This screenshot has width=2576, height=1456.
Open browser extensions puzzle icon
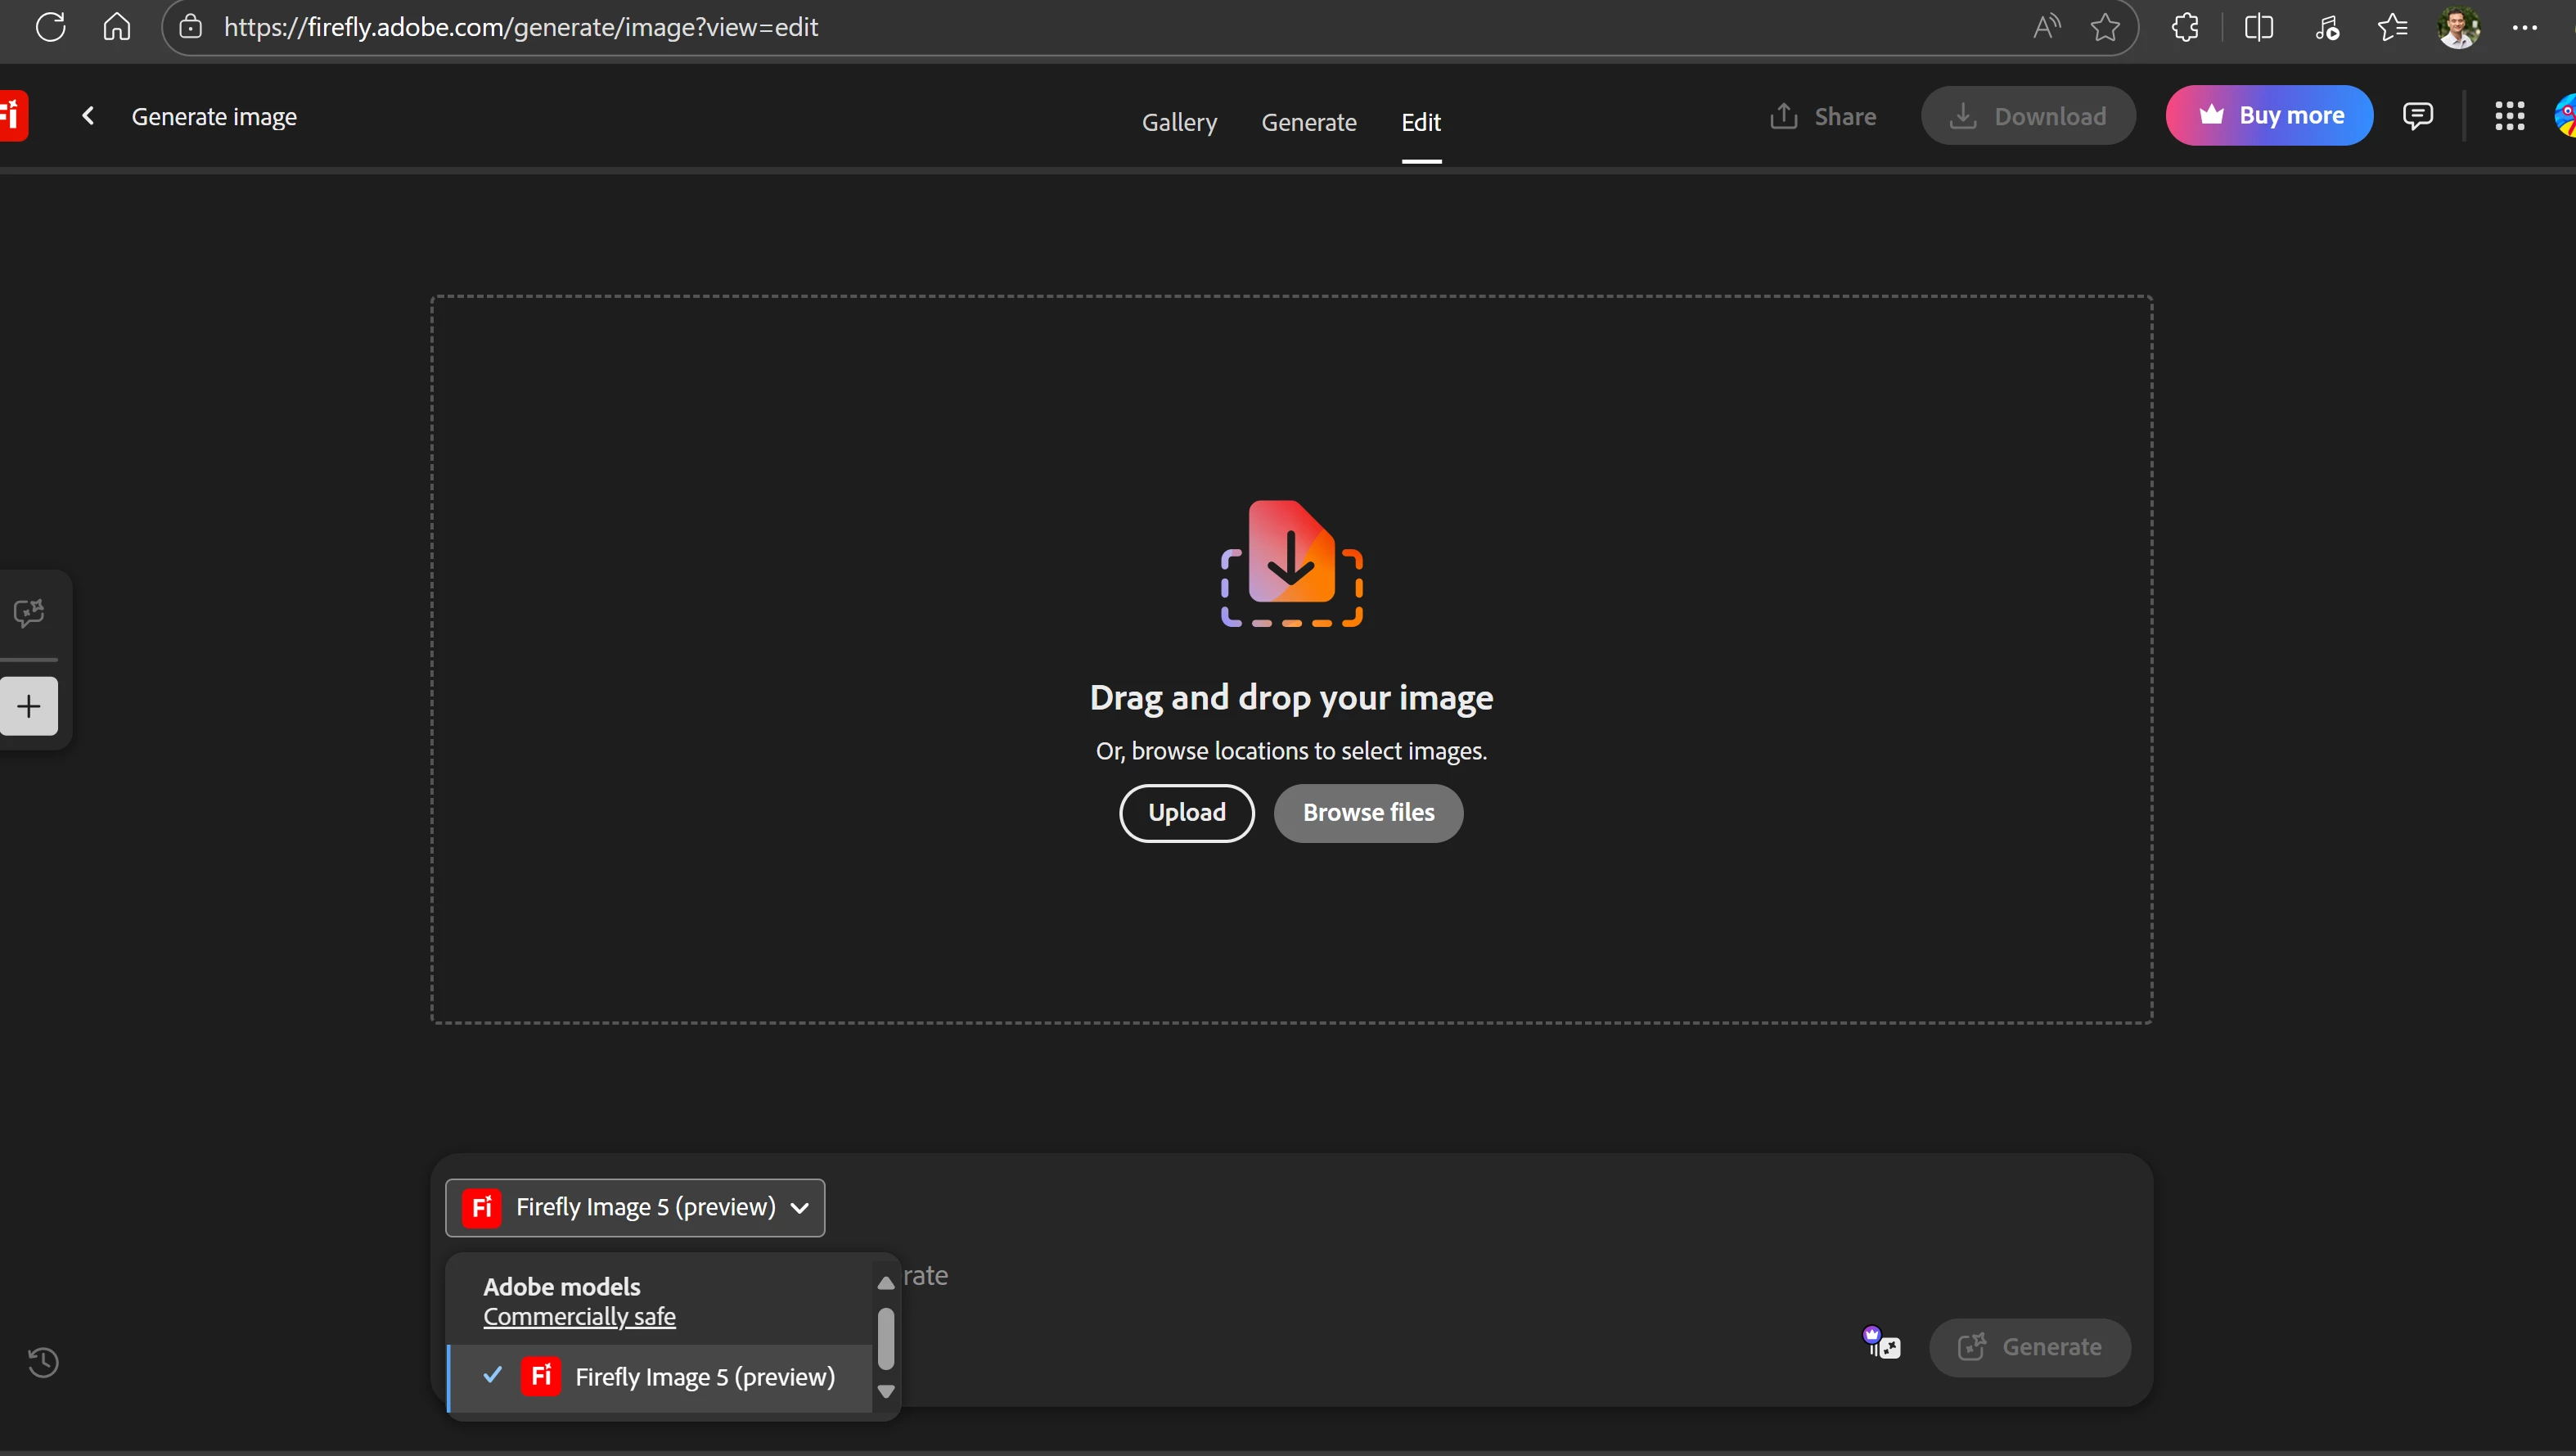[x=2185, y=27]
